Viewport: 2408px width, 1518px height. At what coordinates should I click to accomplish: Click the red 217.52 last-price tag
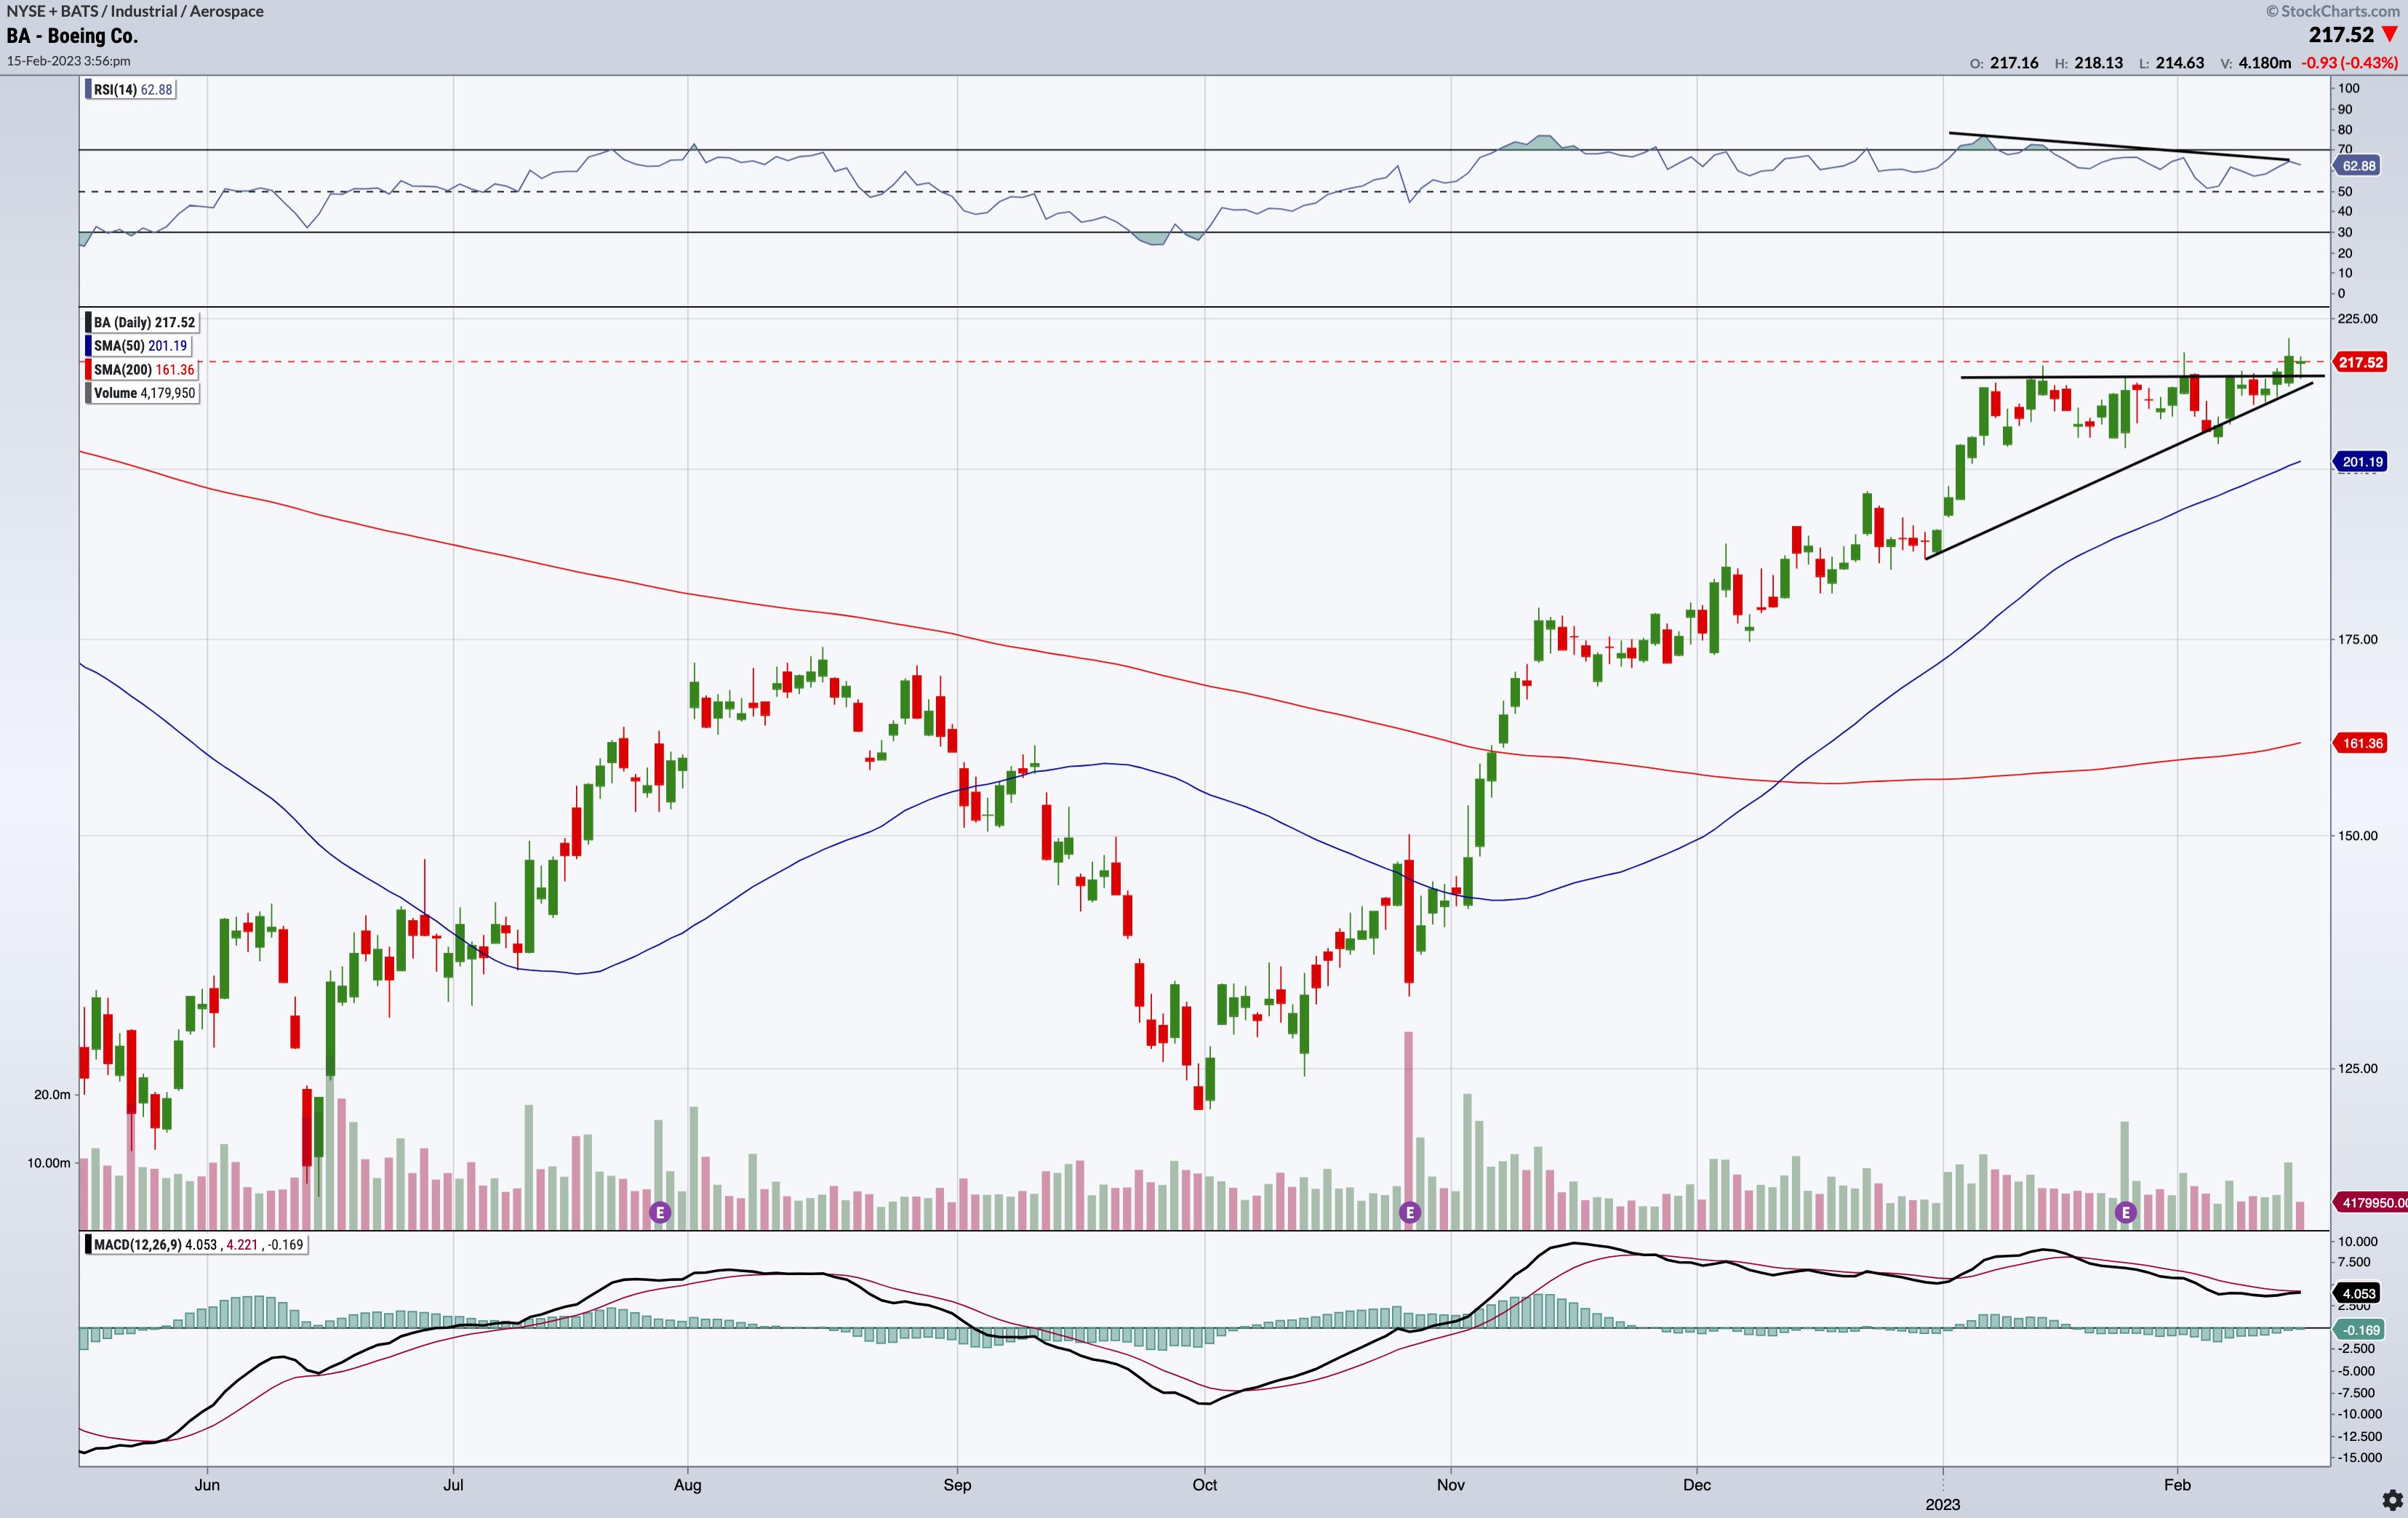(2360, 362)
